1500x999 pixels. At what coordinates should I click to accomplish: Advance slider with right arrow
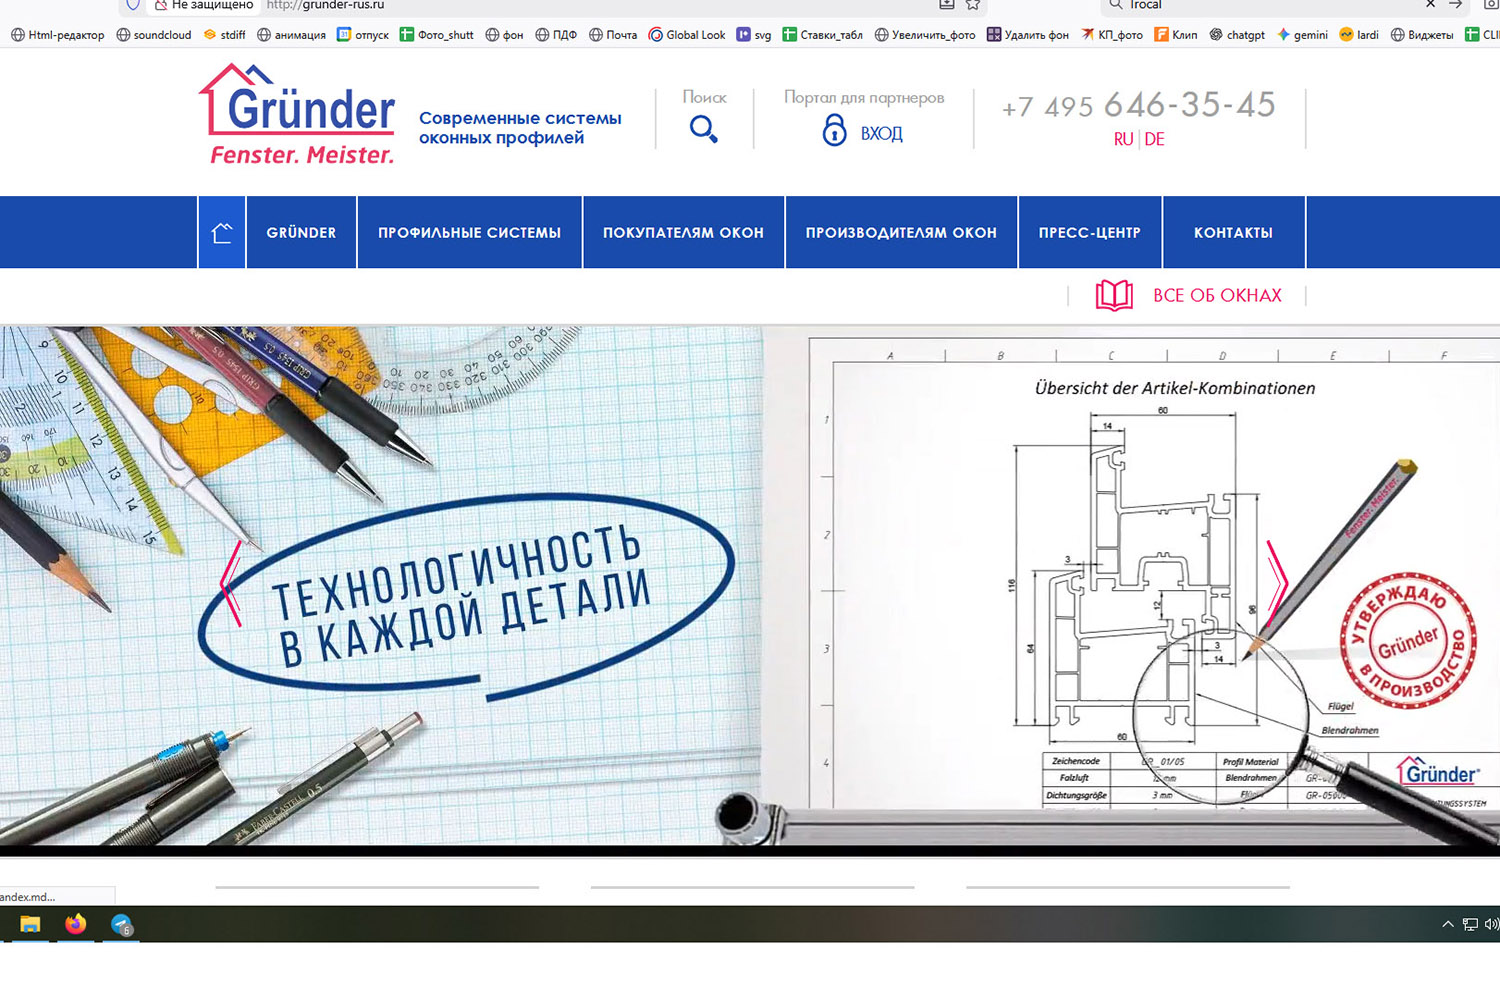(1277, 583)
